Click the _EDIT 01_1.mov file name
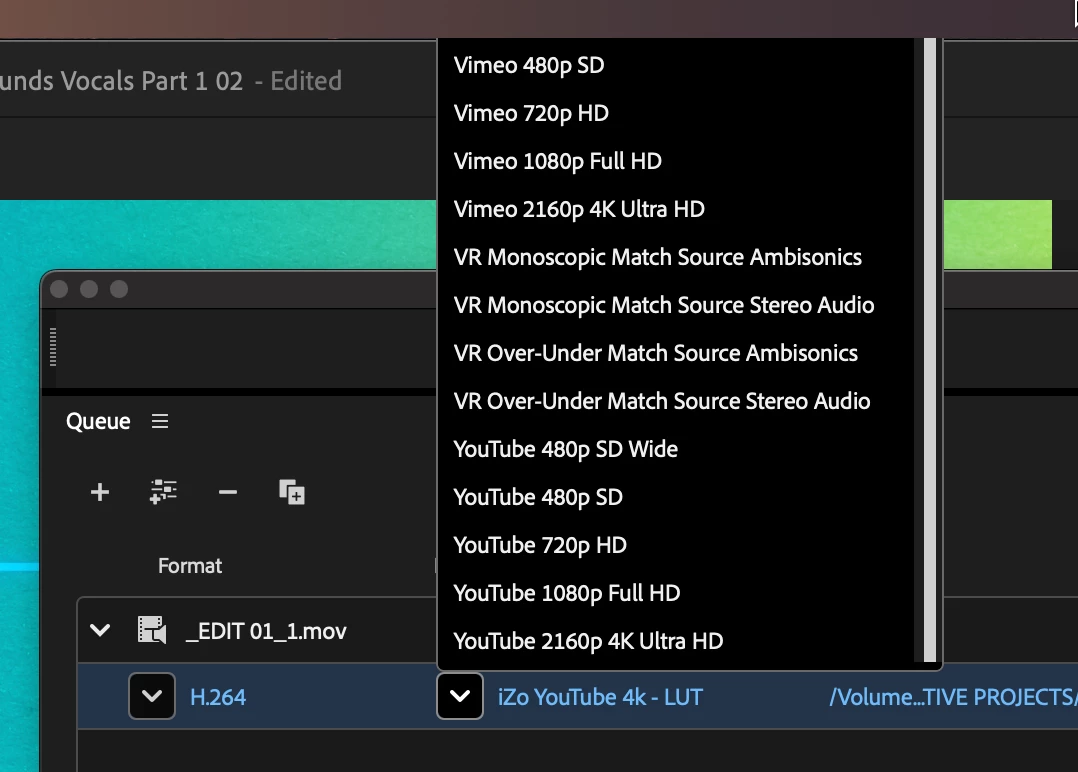 point(266,631)
